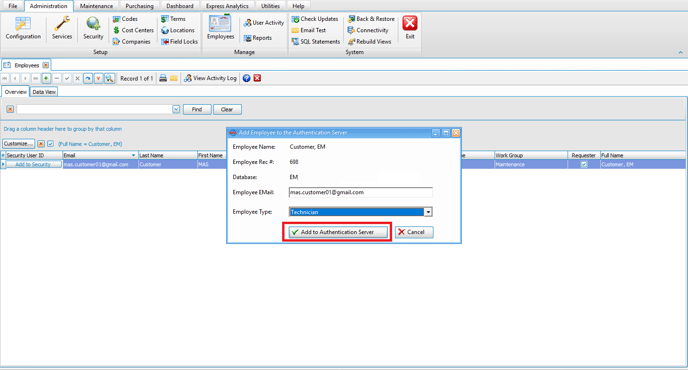Viewport: 688px width, 370px height.
Task: Open the Security globe icon
Action: [93, 28]
